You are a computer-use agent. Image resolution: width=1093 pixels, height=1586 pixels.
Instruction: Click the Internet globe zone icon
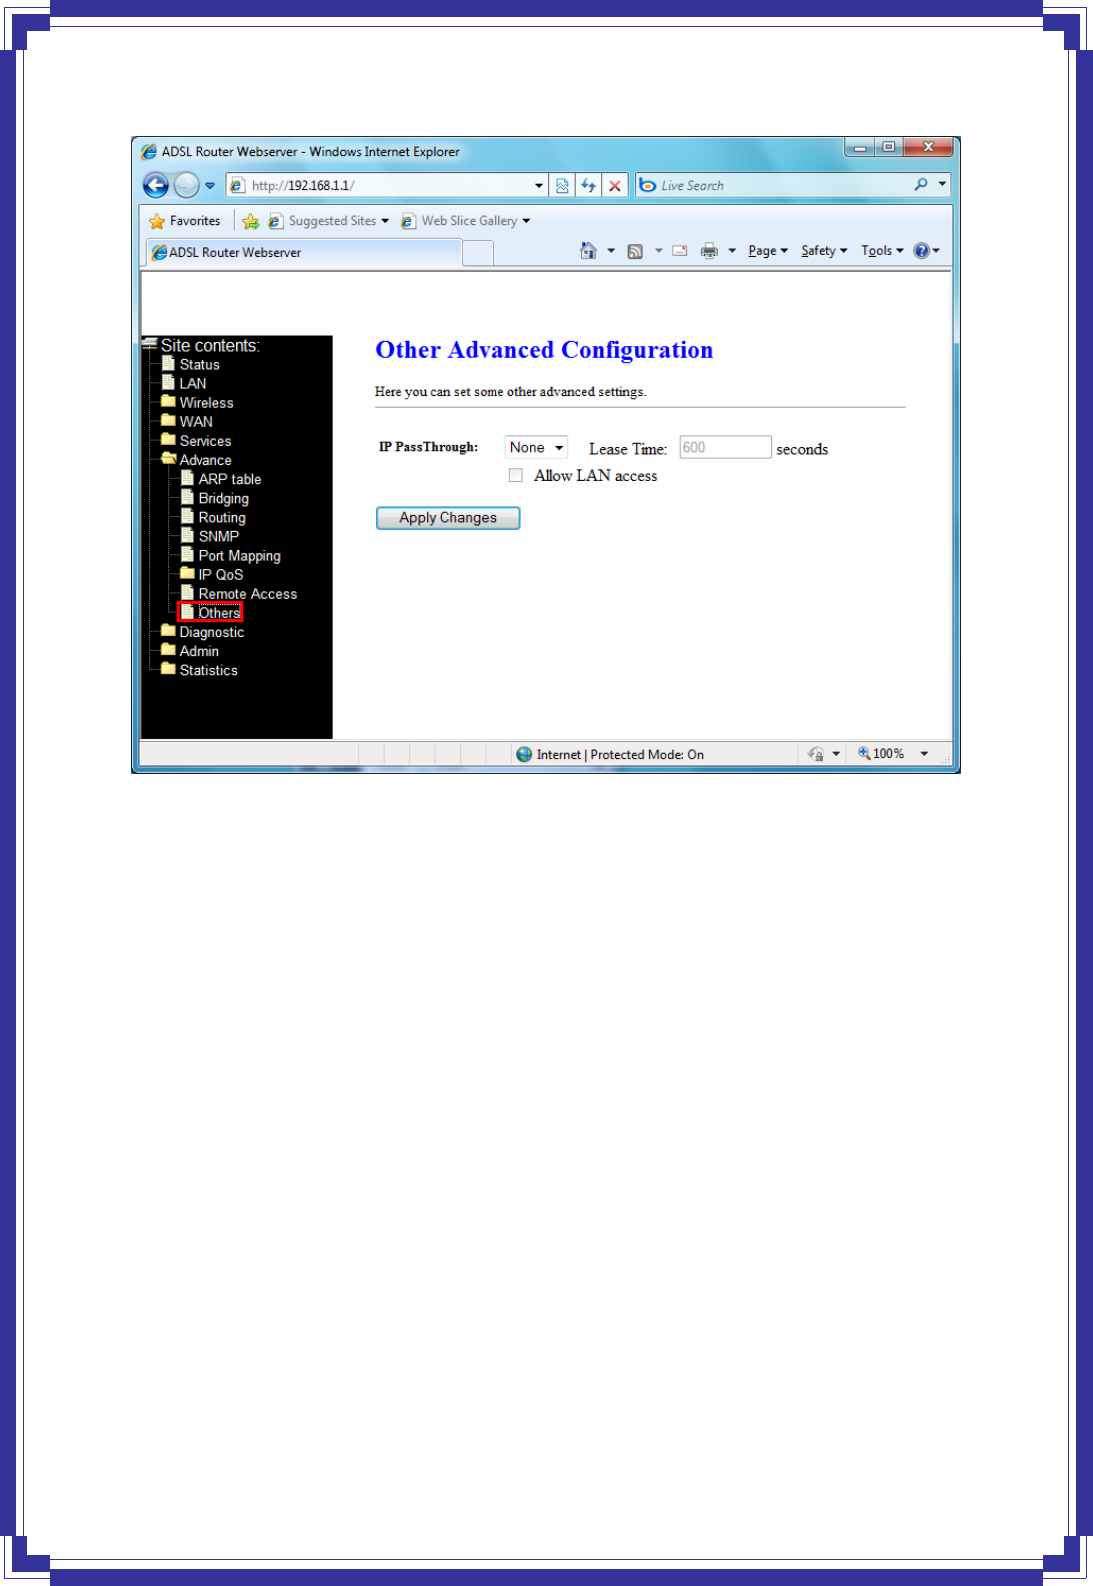524,754
